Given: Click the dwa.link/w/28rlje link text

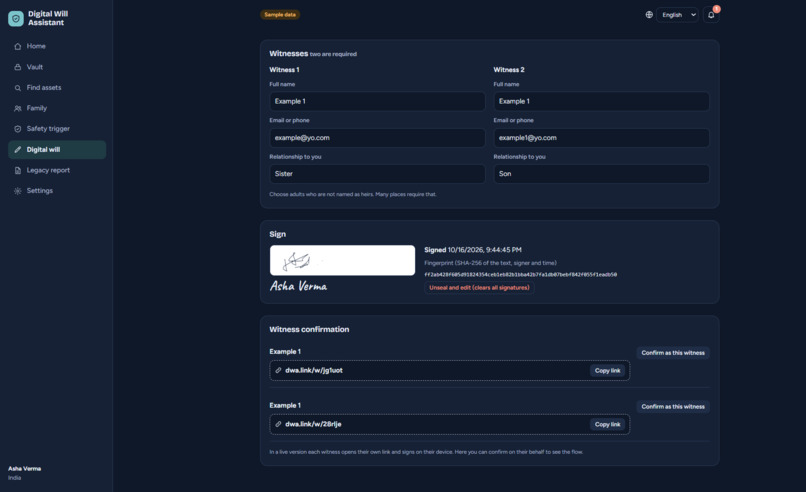Looking at the screenshot, I should 313,424.
